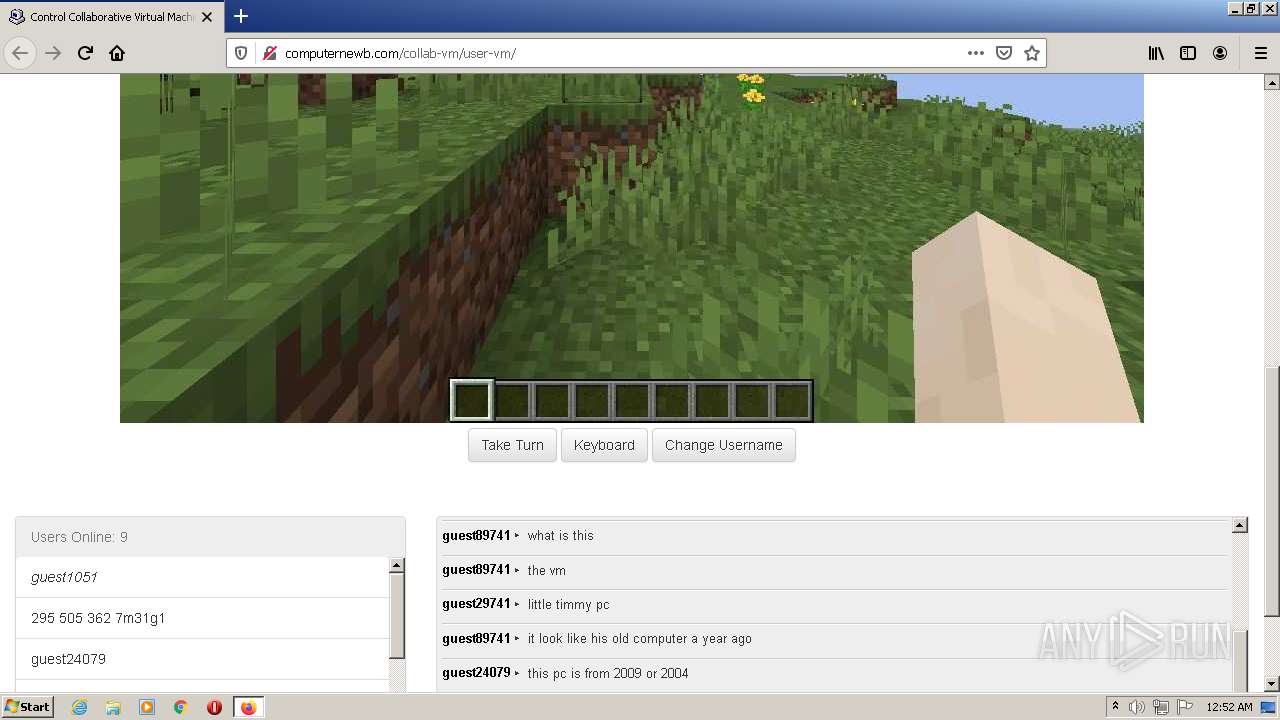Open Windows Media Player from the taskbar
This screenshot has width=1280, height=720.
pos(147,707)
